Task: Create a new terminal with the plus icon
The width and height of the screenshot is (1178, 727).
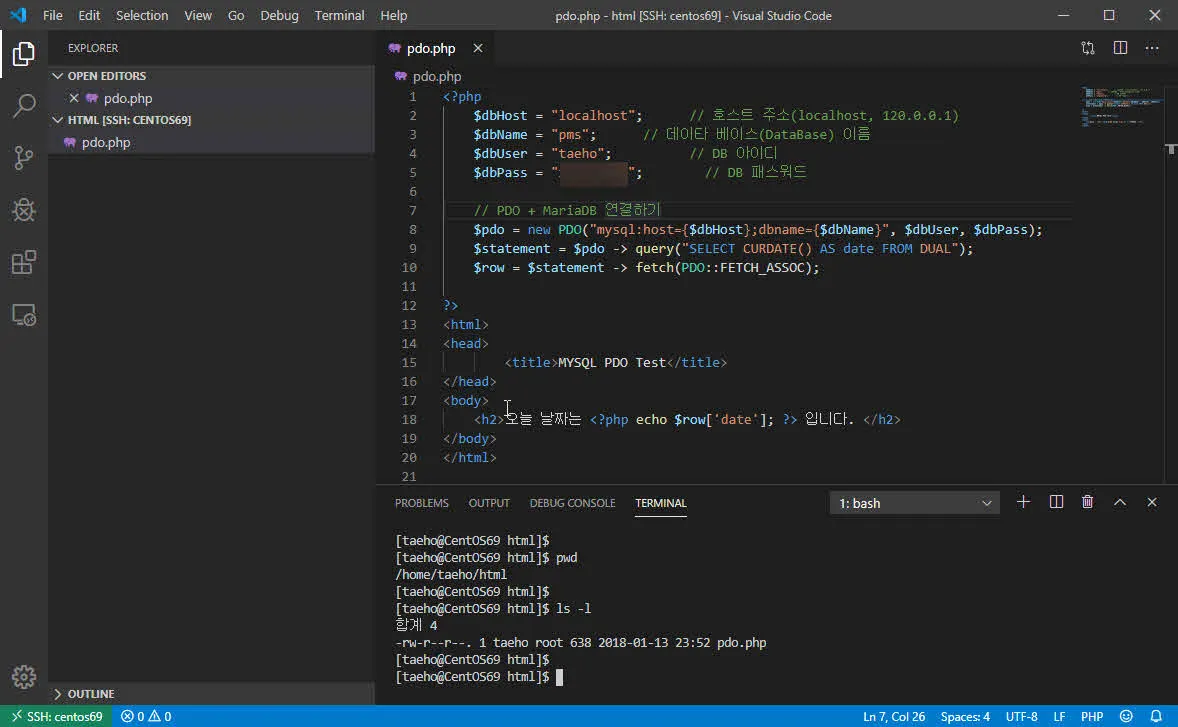Action: pyautogui.click(x=1022, y=502)
